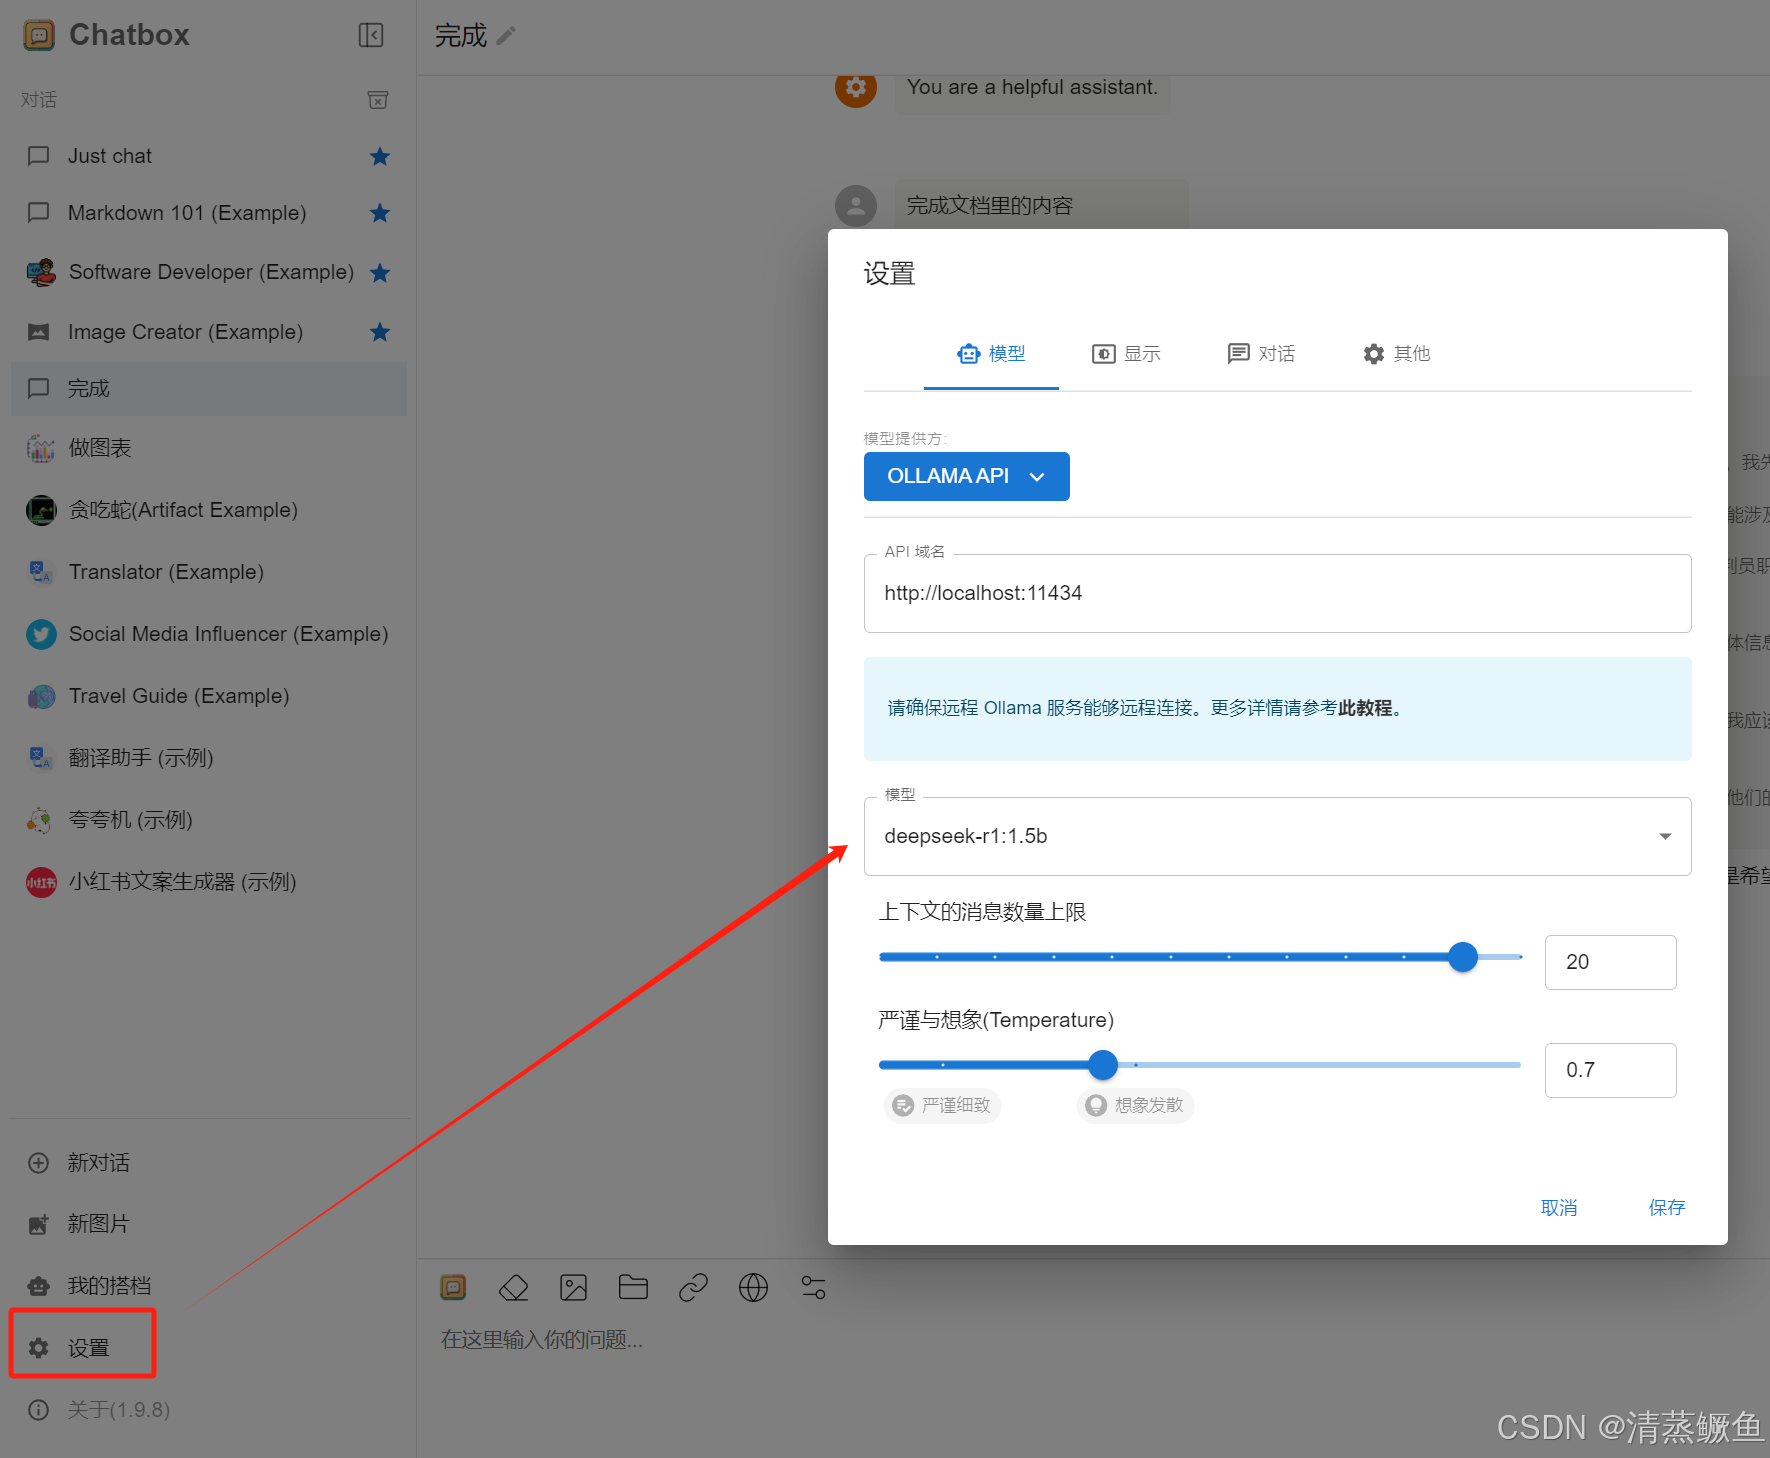1770x1458 pixels.
Task: Open 翻译助手 (示例) conversation
Action: pos(208,758)
